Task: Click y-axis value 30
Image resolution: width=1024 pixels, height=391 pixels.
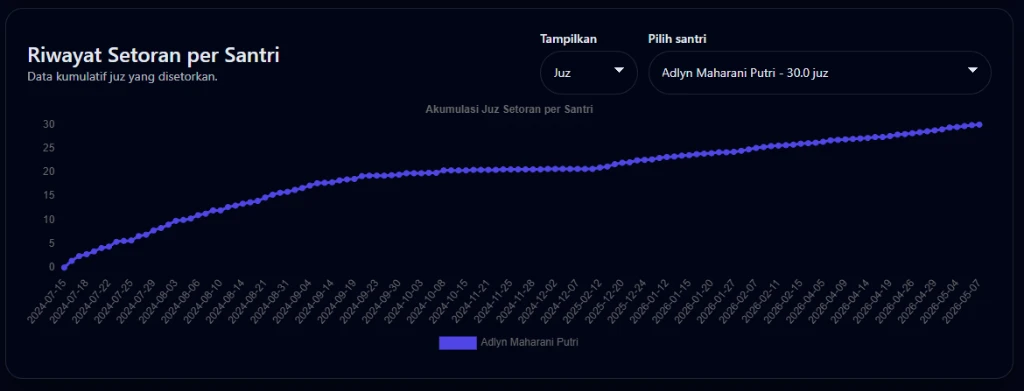Action: coord(50,124)
